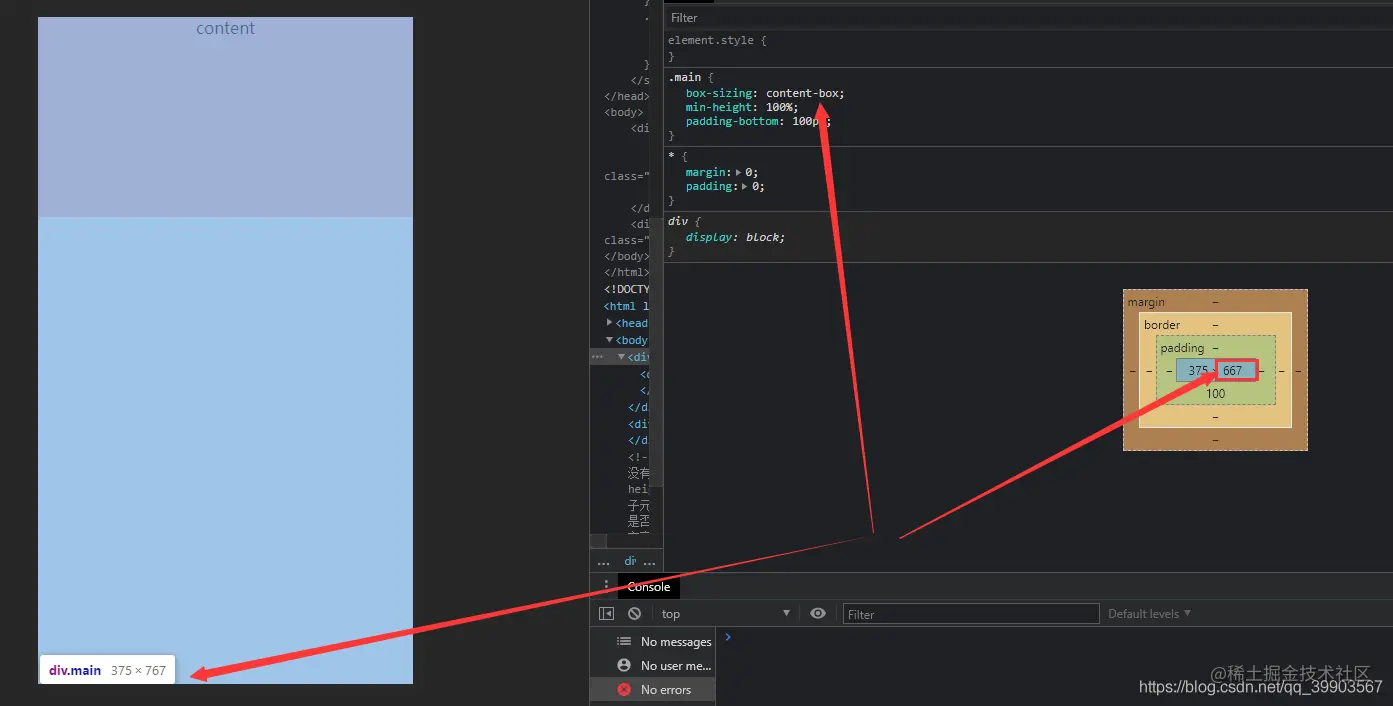Expand the margin shorthand triangle
Viewport: 1393px width, 706px height.
pyautogui.click(x=738, y=172)
